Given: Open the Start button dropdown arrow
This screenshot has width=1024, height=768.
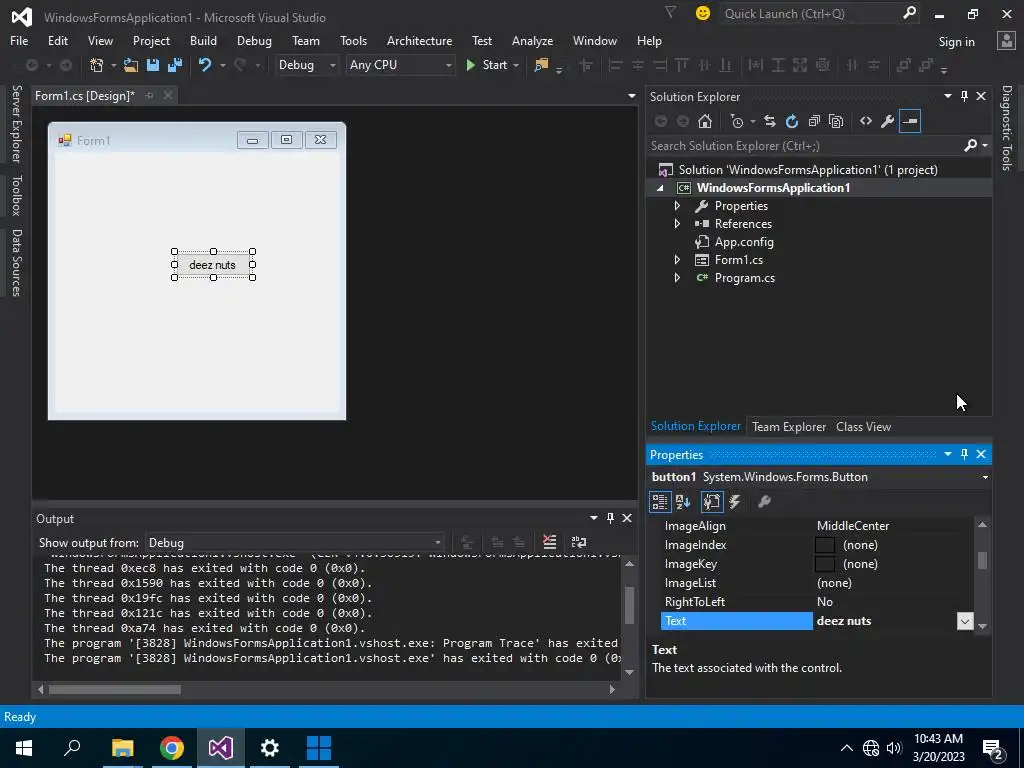Looking at the screenshot, I should point(516,65).
